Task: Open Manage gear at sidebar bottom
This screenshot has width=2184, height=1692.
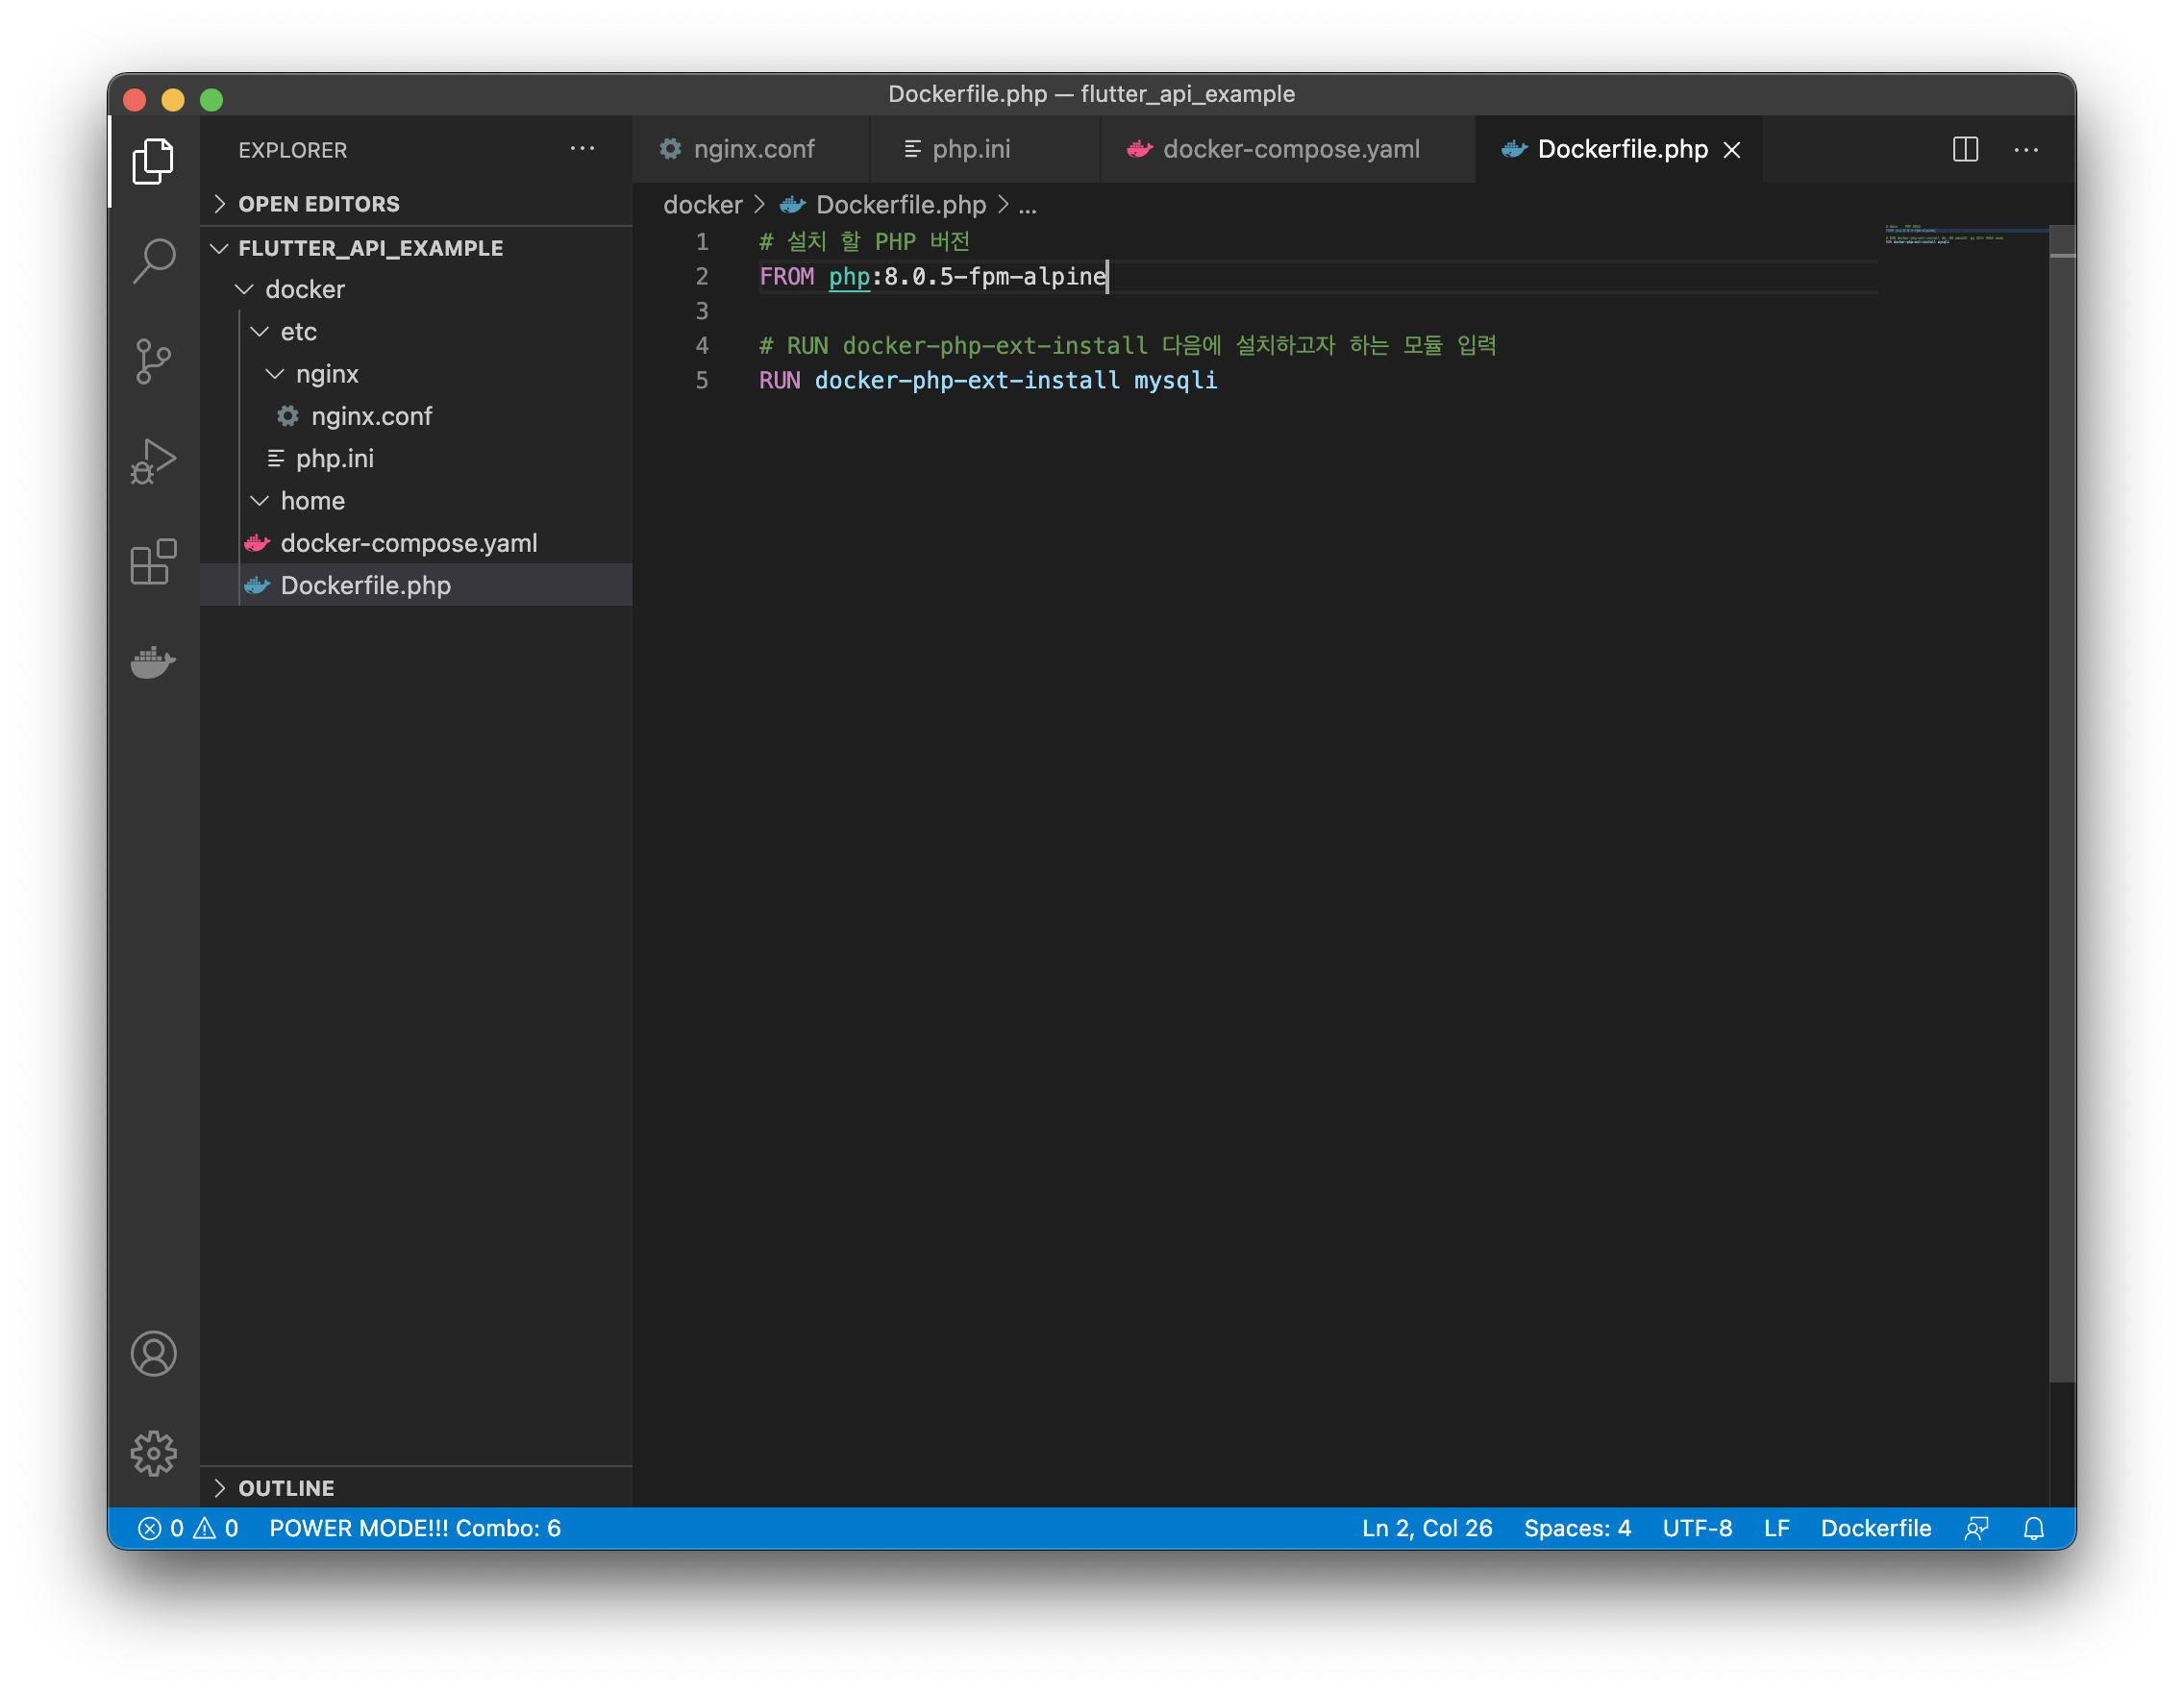Action: point(153,1453)
